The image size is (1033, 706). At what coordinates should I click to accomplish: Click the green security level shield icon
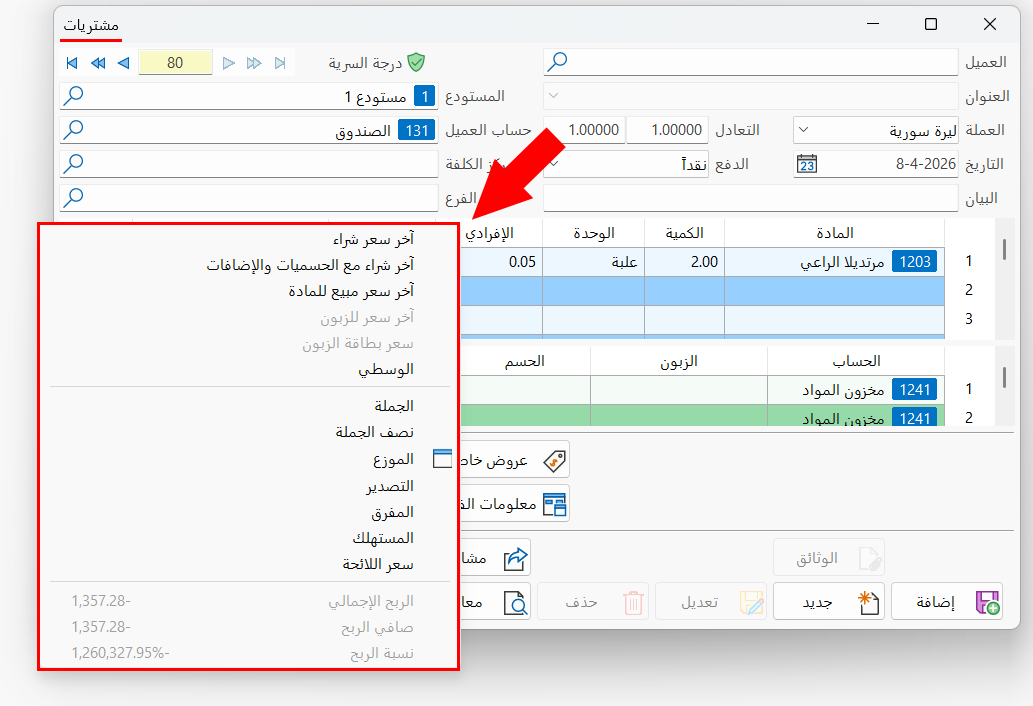tap(416, 63)
